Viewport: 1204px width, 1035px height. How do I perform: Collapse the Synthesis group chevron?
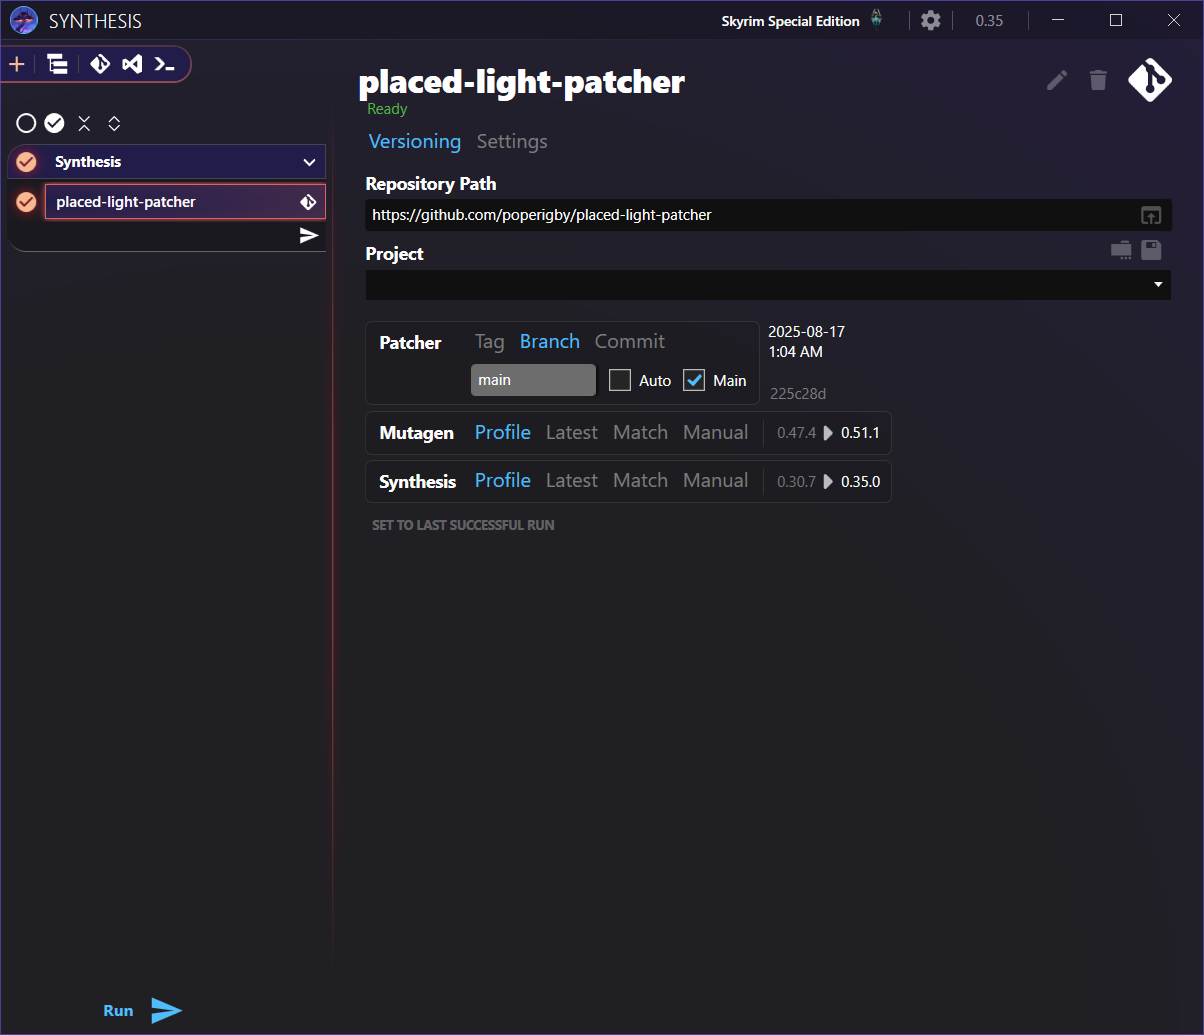(309, 162)
